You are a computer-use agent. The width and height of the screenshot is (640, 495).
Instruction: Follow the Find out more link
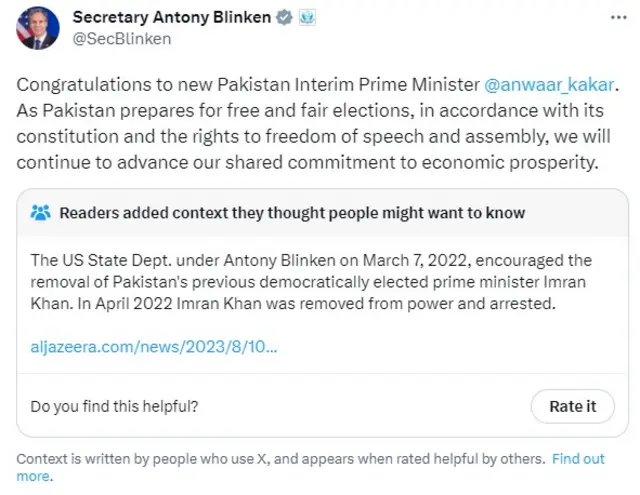(578, 459)
